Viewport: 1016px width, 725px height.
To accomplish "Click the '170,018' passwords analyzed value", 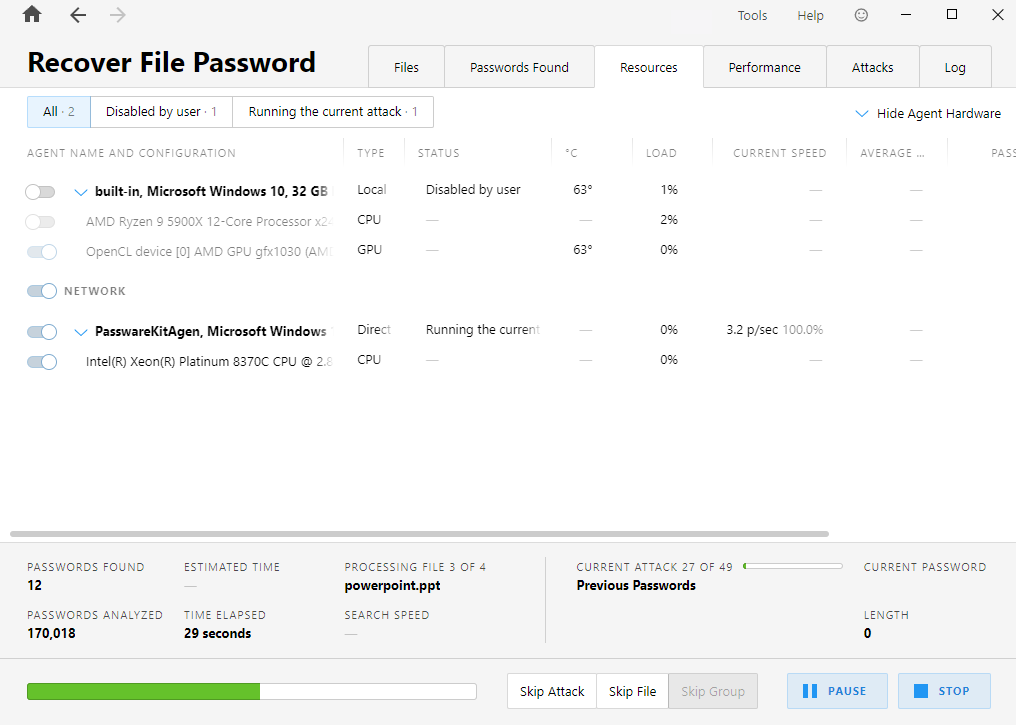I will (51, 634).
